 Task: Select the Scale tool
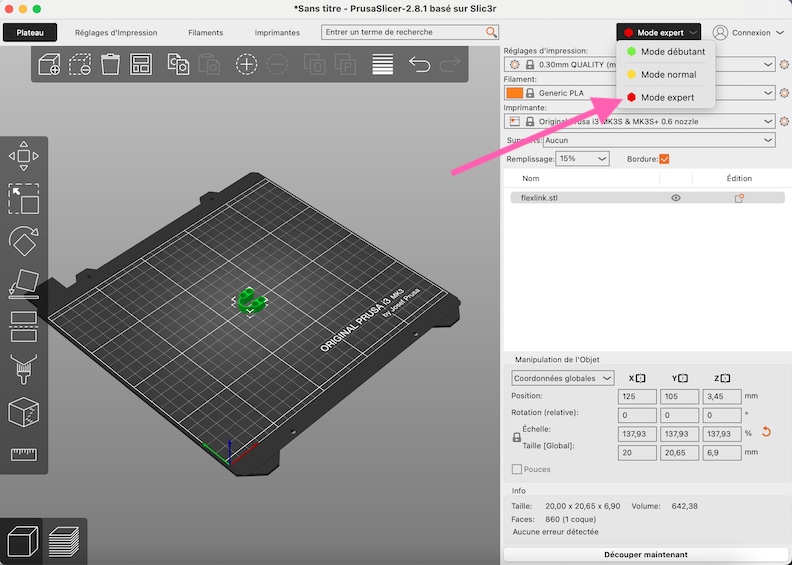tap(24, 198)
